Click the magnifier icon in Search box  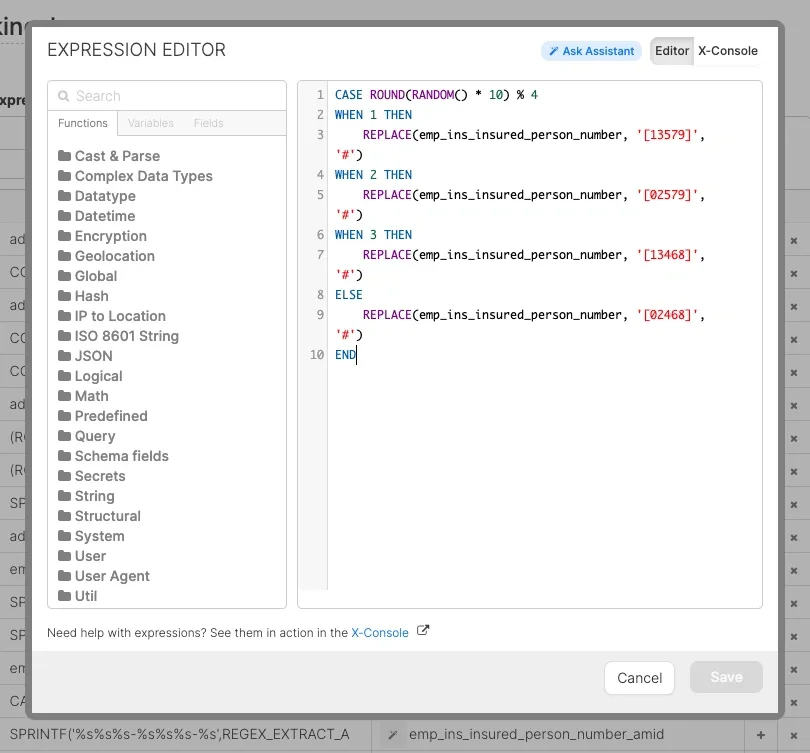tap(64, 96)
